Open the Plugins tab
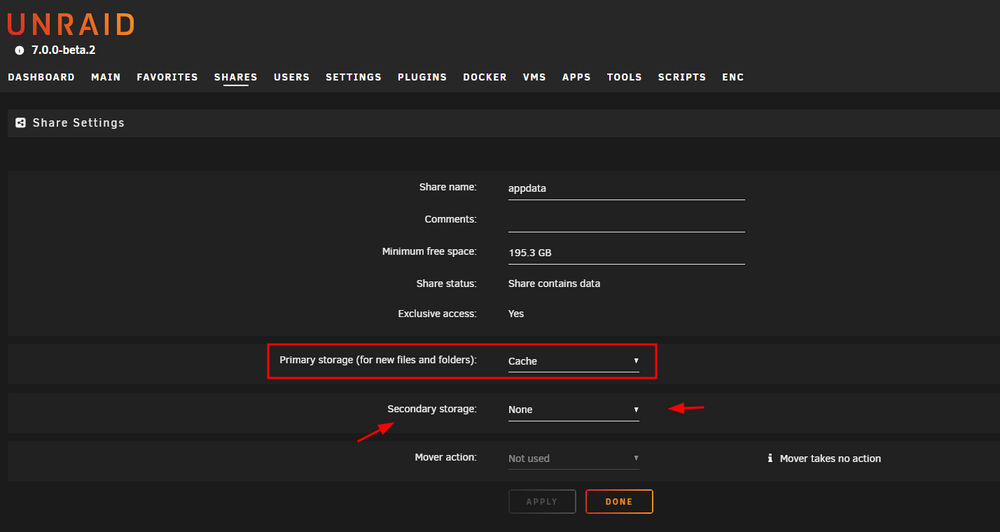 422,77
